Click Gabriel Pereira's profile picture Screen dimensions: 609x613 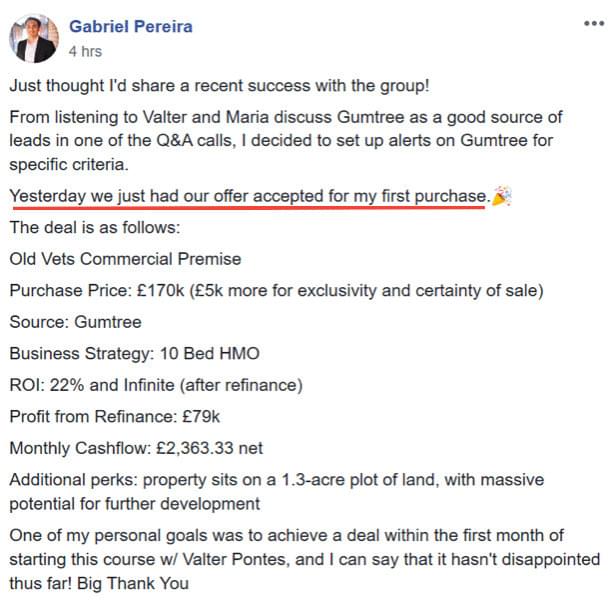[x=34, y=38]
